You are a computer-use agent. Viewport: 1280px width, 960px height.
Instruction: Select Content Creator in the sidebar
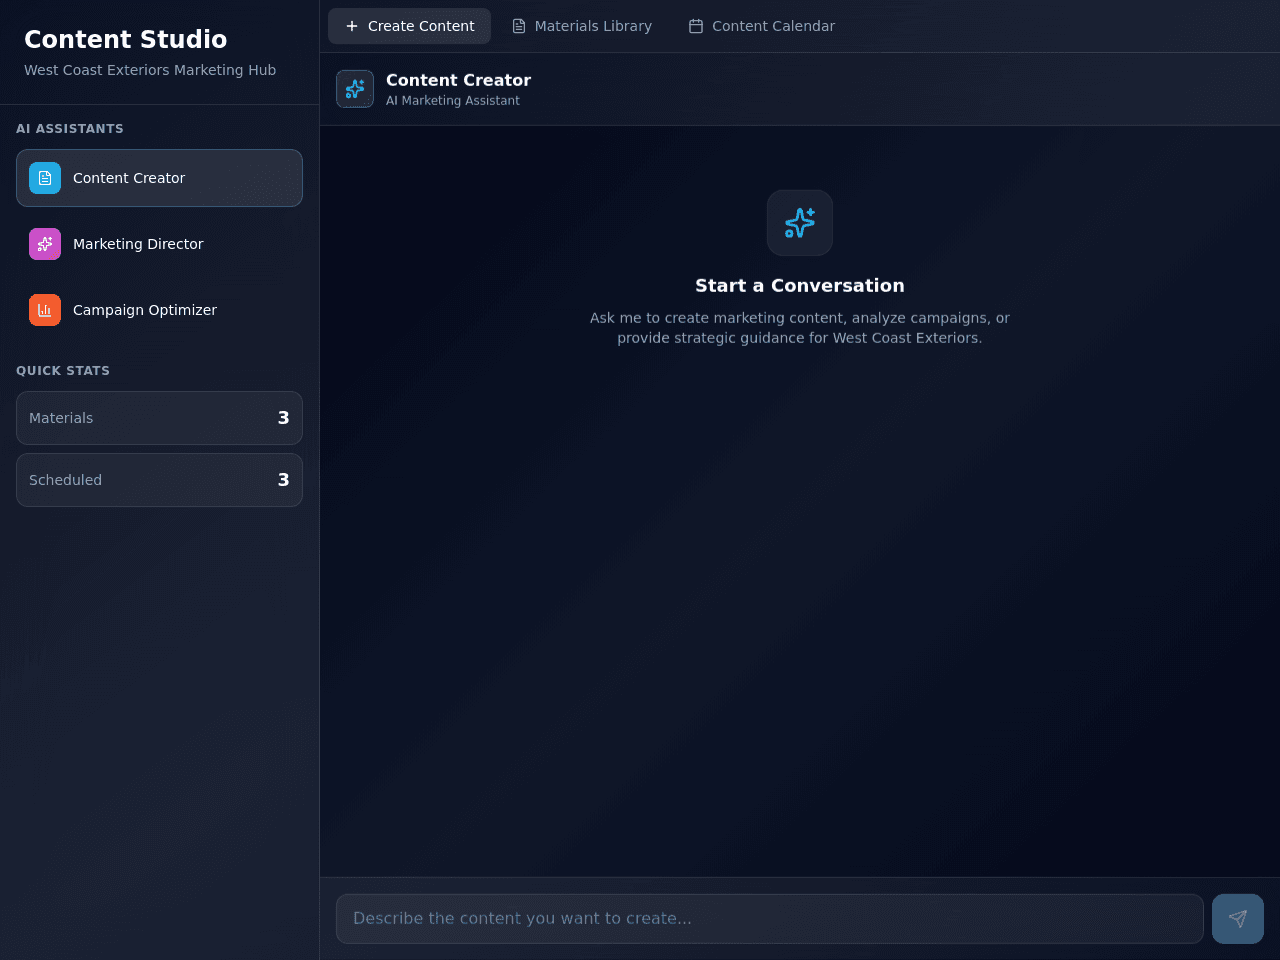point(159,178)
